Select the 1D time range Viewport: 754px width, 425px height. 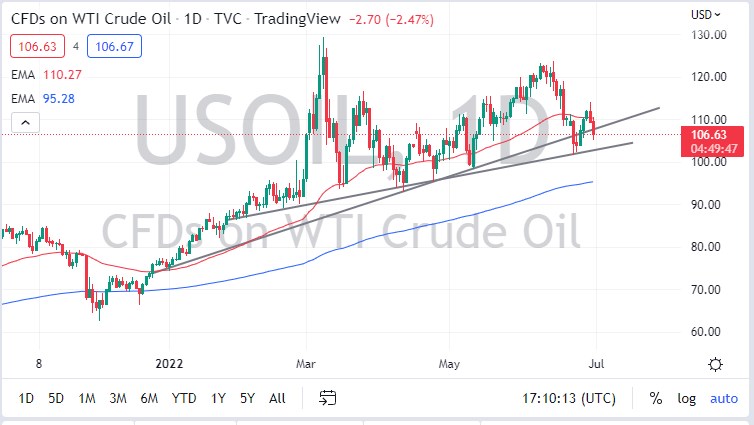tap(26, 398)
